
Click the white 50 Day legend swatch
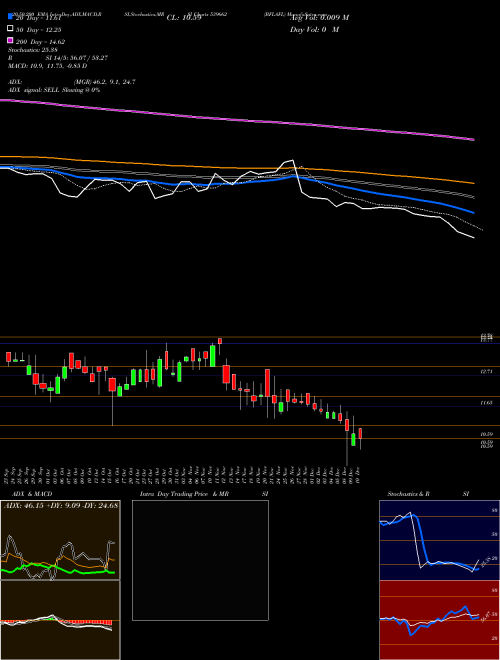10,29
